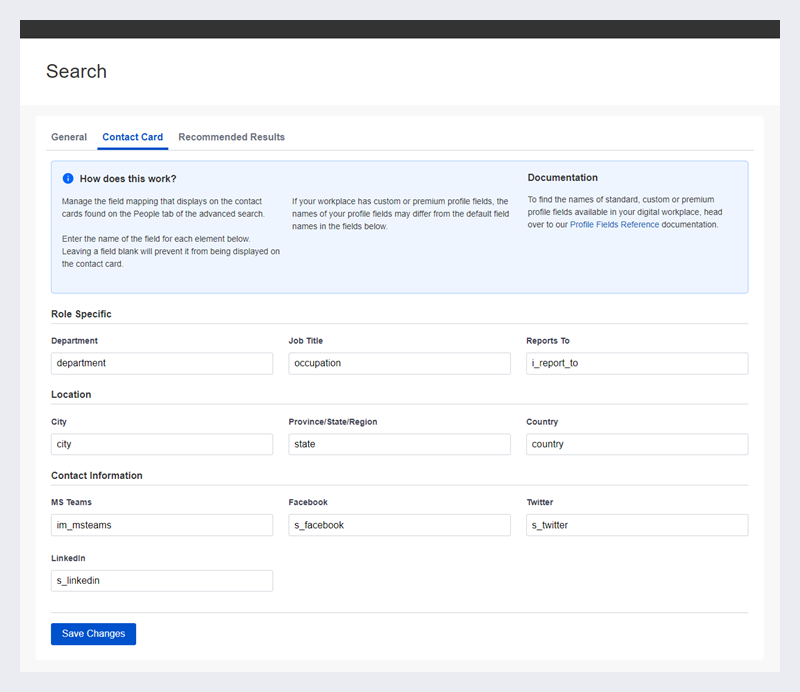Edit the Job Title field containing occupation
The width and height of the screenshot is (800, 692).
click(x=399, y=363)
